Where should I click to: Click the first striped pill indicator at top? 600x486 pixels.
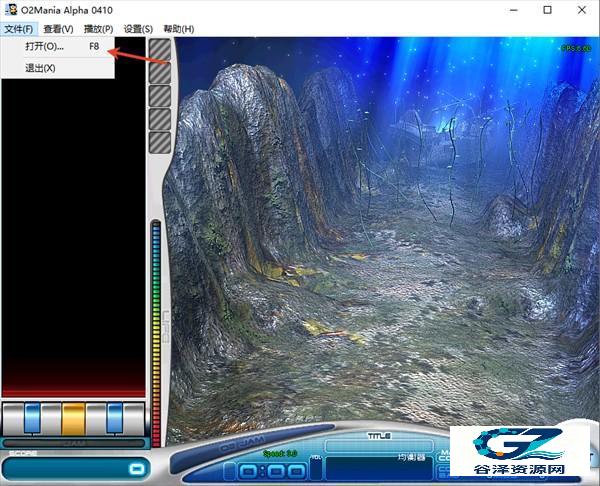point(160,49)
